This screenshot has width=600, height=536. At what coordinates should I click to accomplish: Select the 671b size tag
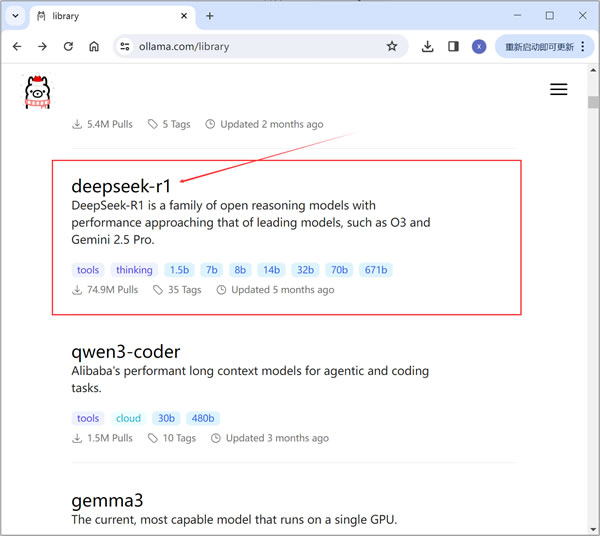[376, 270]
